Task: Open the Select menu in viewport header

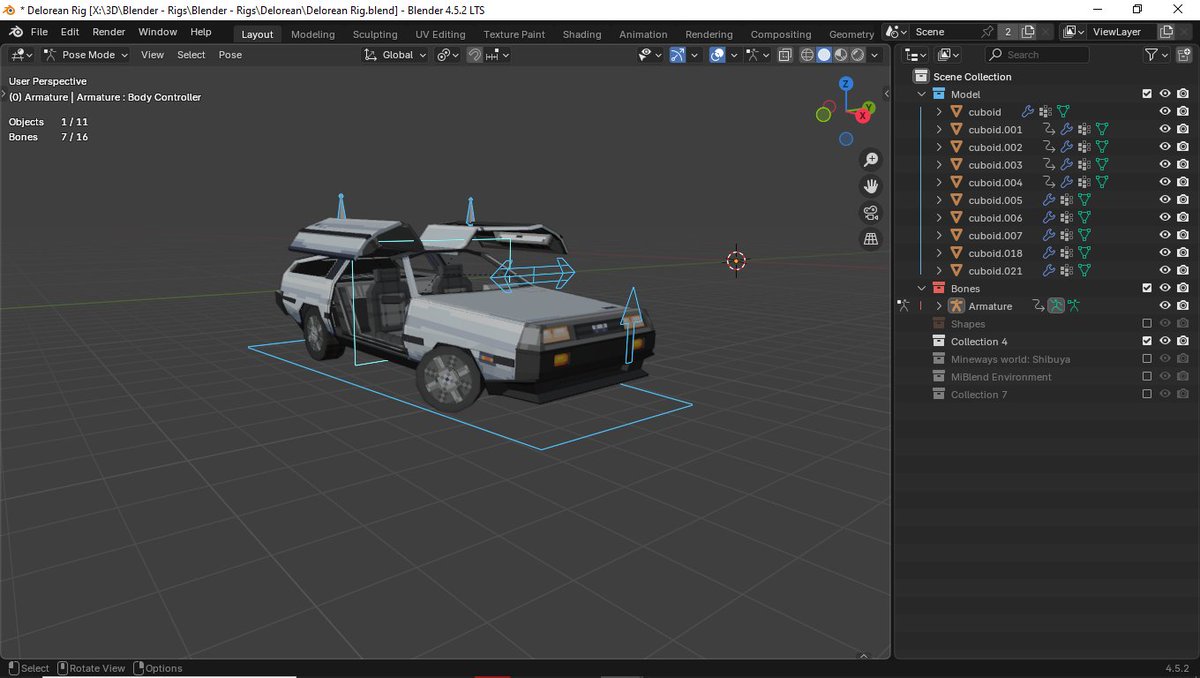Action: coord(191,55)
